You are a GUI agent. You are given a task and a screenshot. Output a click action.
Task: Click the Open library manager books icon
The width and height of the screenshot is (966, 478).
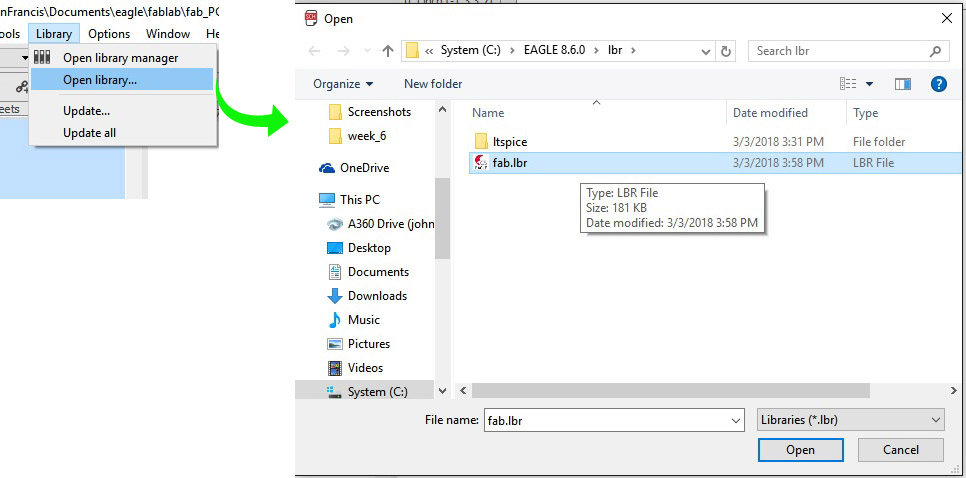[x=42, y=57]
